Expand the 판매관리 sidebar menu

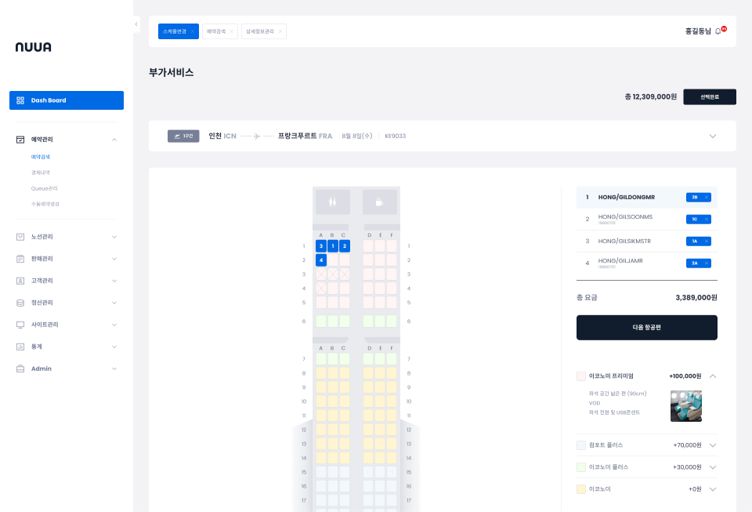(114, 259)
